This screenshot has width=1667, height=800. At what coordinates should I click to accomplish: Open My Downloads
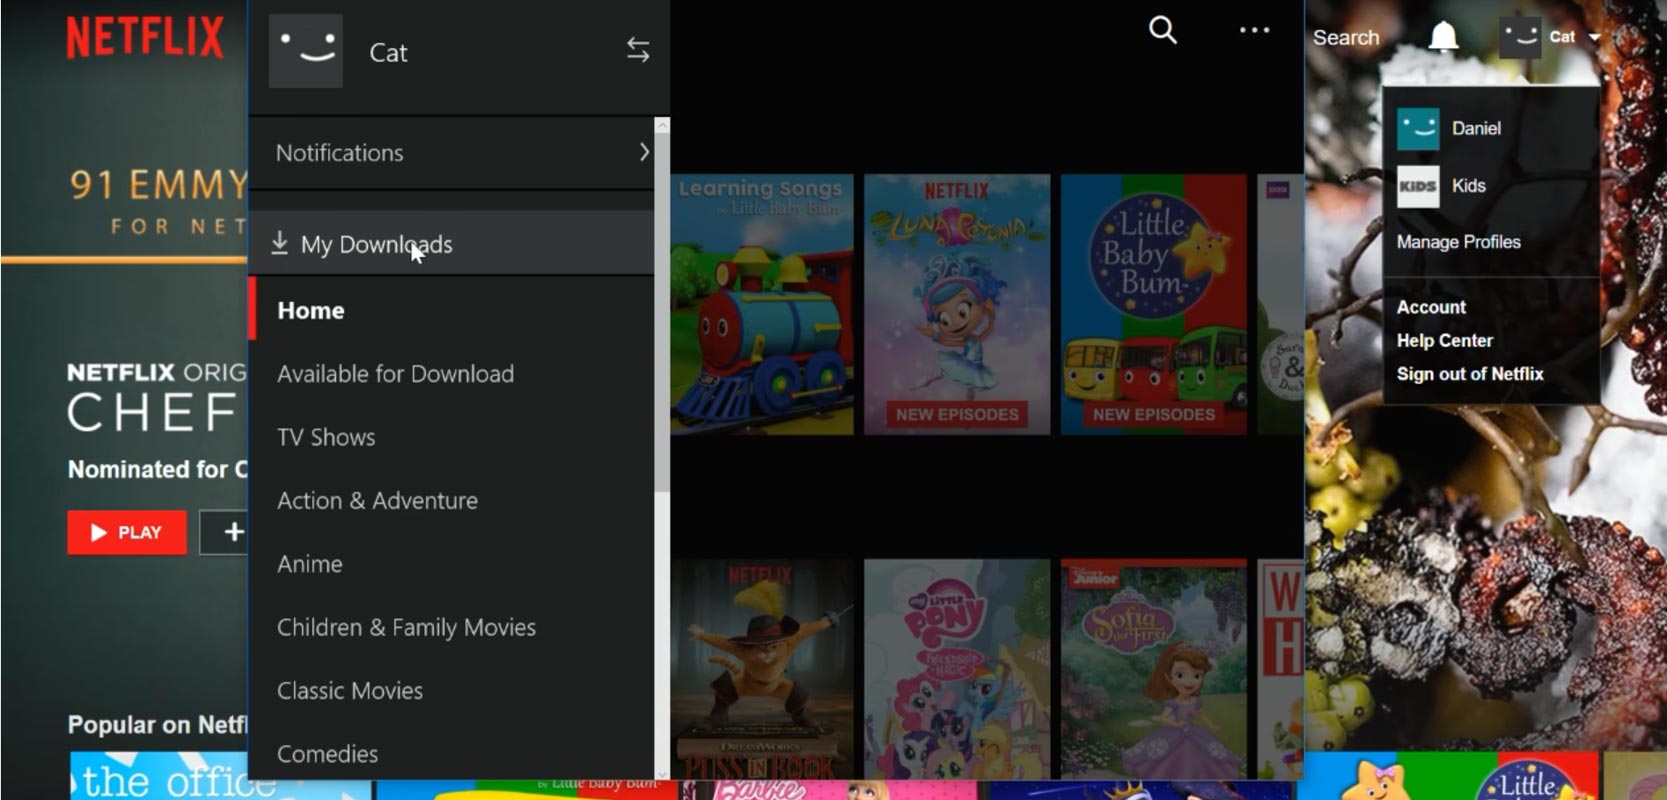coord(451,243)
